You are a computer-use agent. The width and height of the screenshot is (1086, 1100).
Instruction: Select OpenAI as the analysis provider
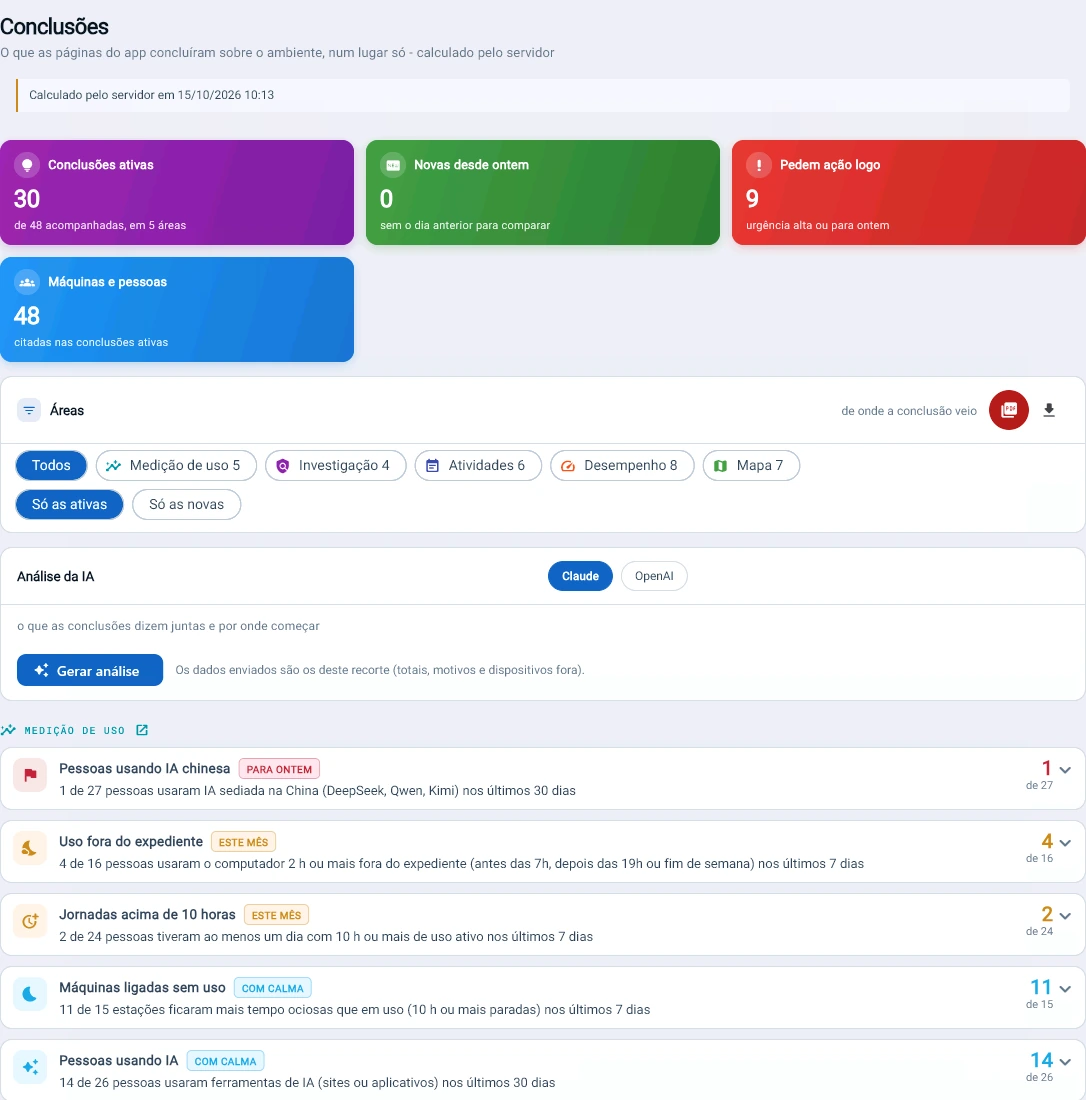tap(654, 576)
